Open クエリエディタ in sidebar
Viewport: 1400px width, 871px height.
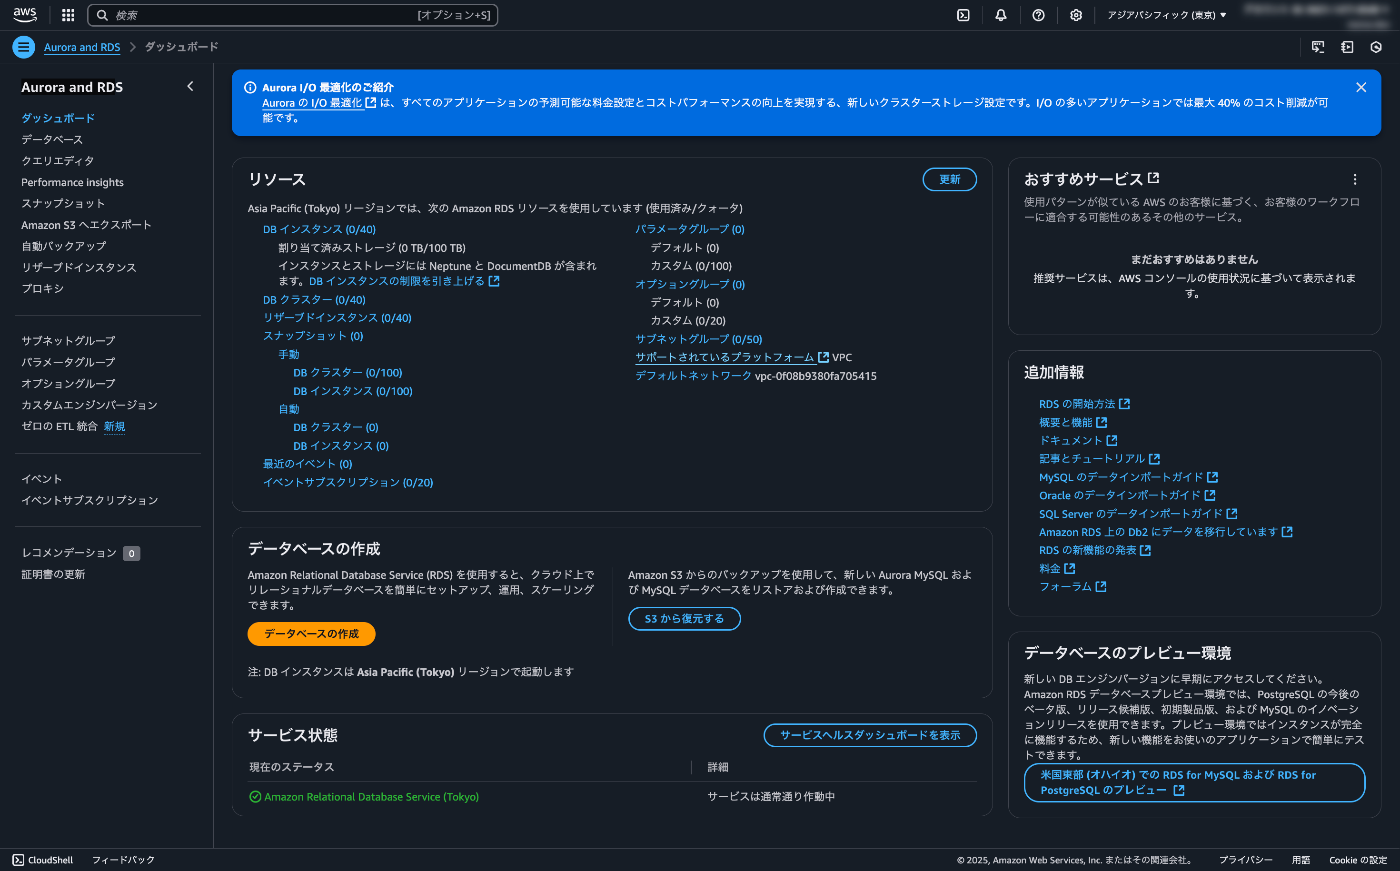coord(58,161)
